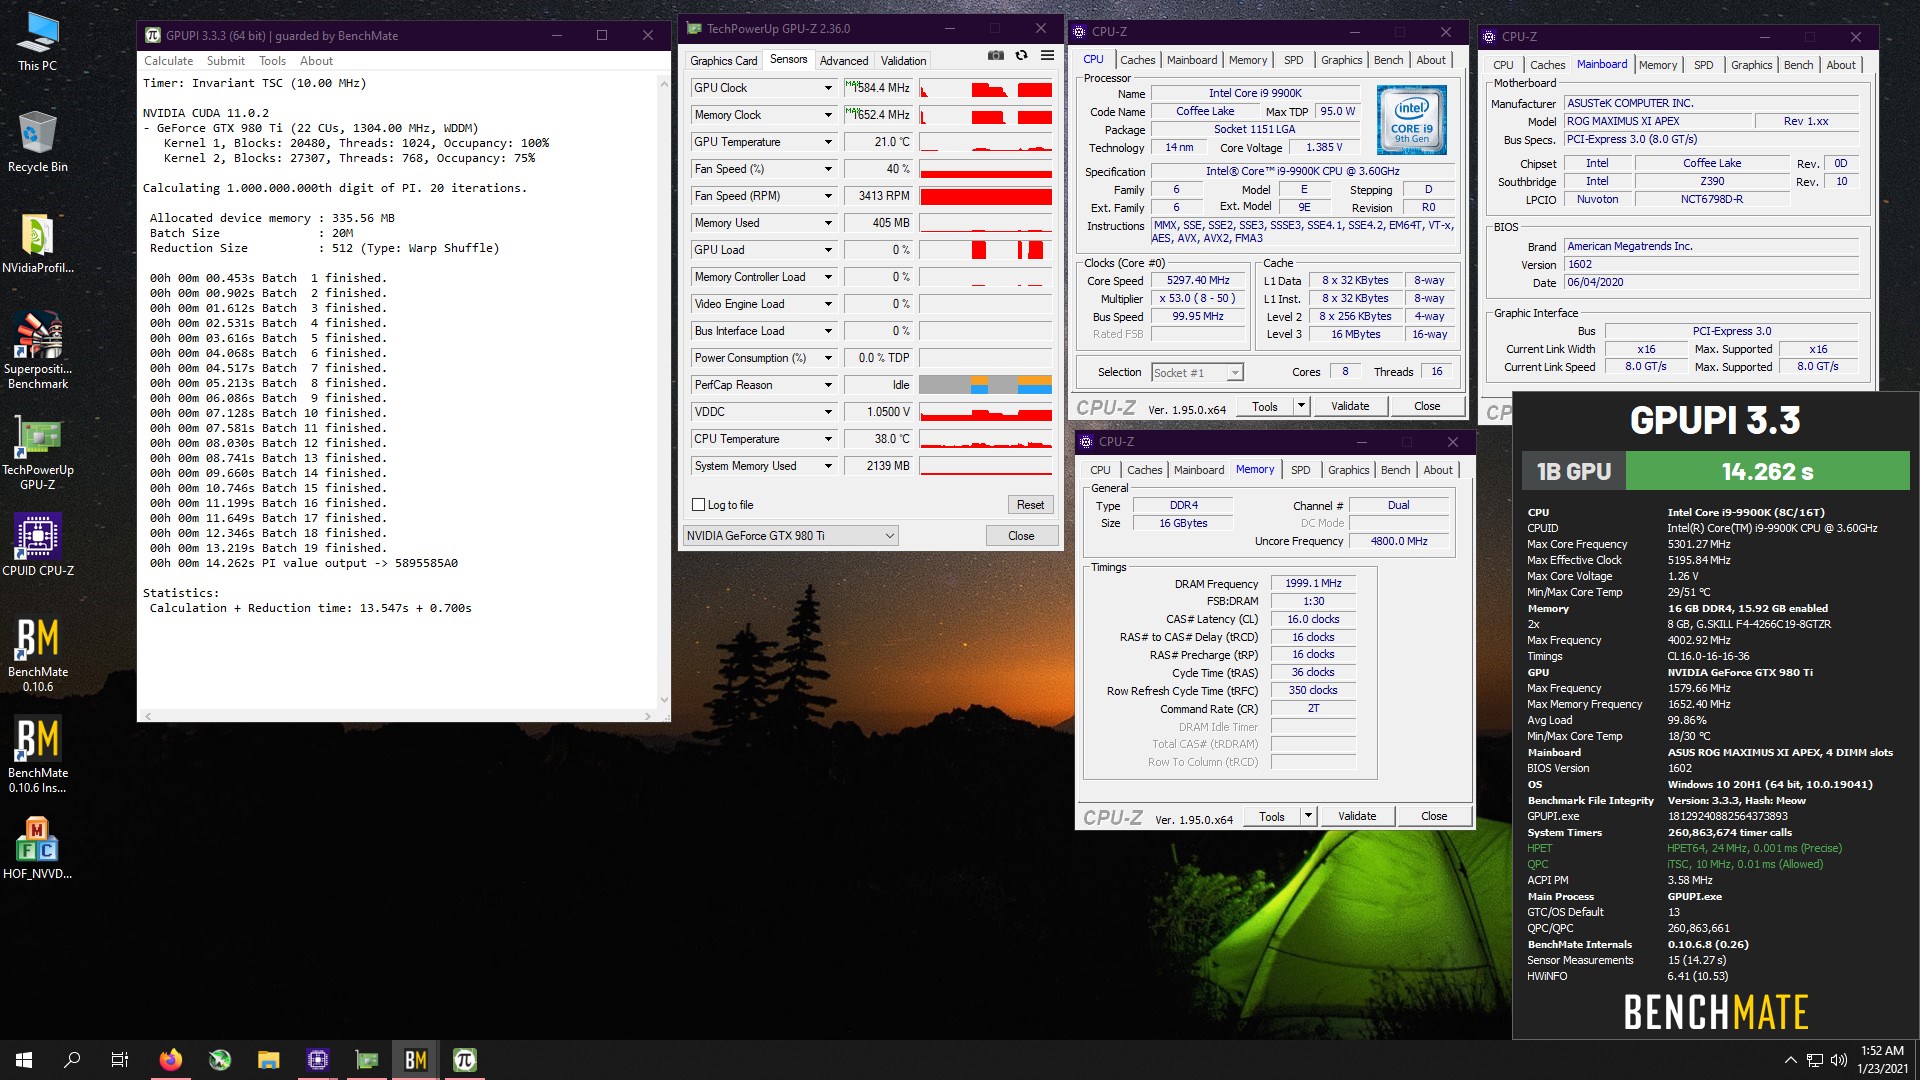Viewport: 1920px width, 1080px height.
Task: Open the Recycle Bin desktop icon
Action: [x=37, y=142]
